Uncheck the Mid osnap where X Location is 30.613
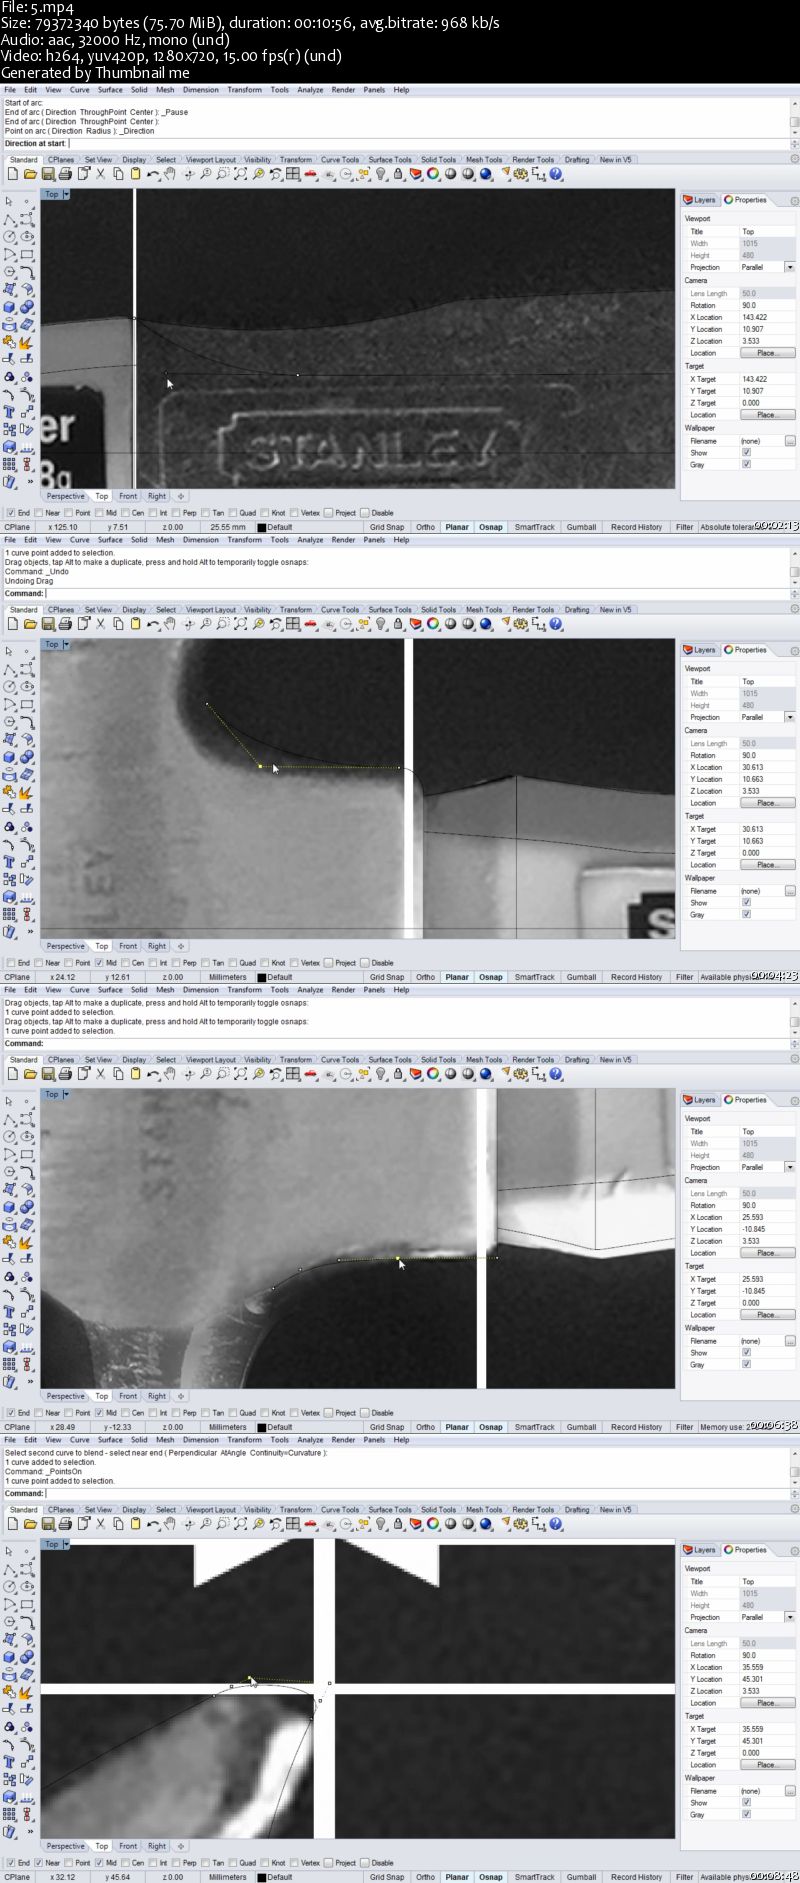The width and height of the screenshot is (800, 1883). pos(99,963)
